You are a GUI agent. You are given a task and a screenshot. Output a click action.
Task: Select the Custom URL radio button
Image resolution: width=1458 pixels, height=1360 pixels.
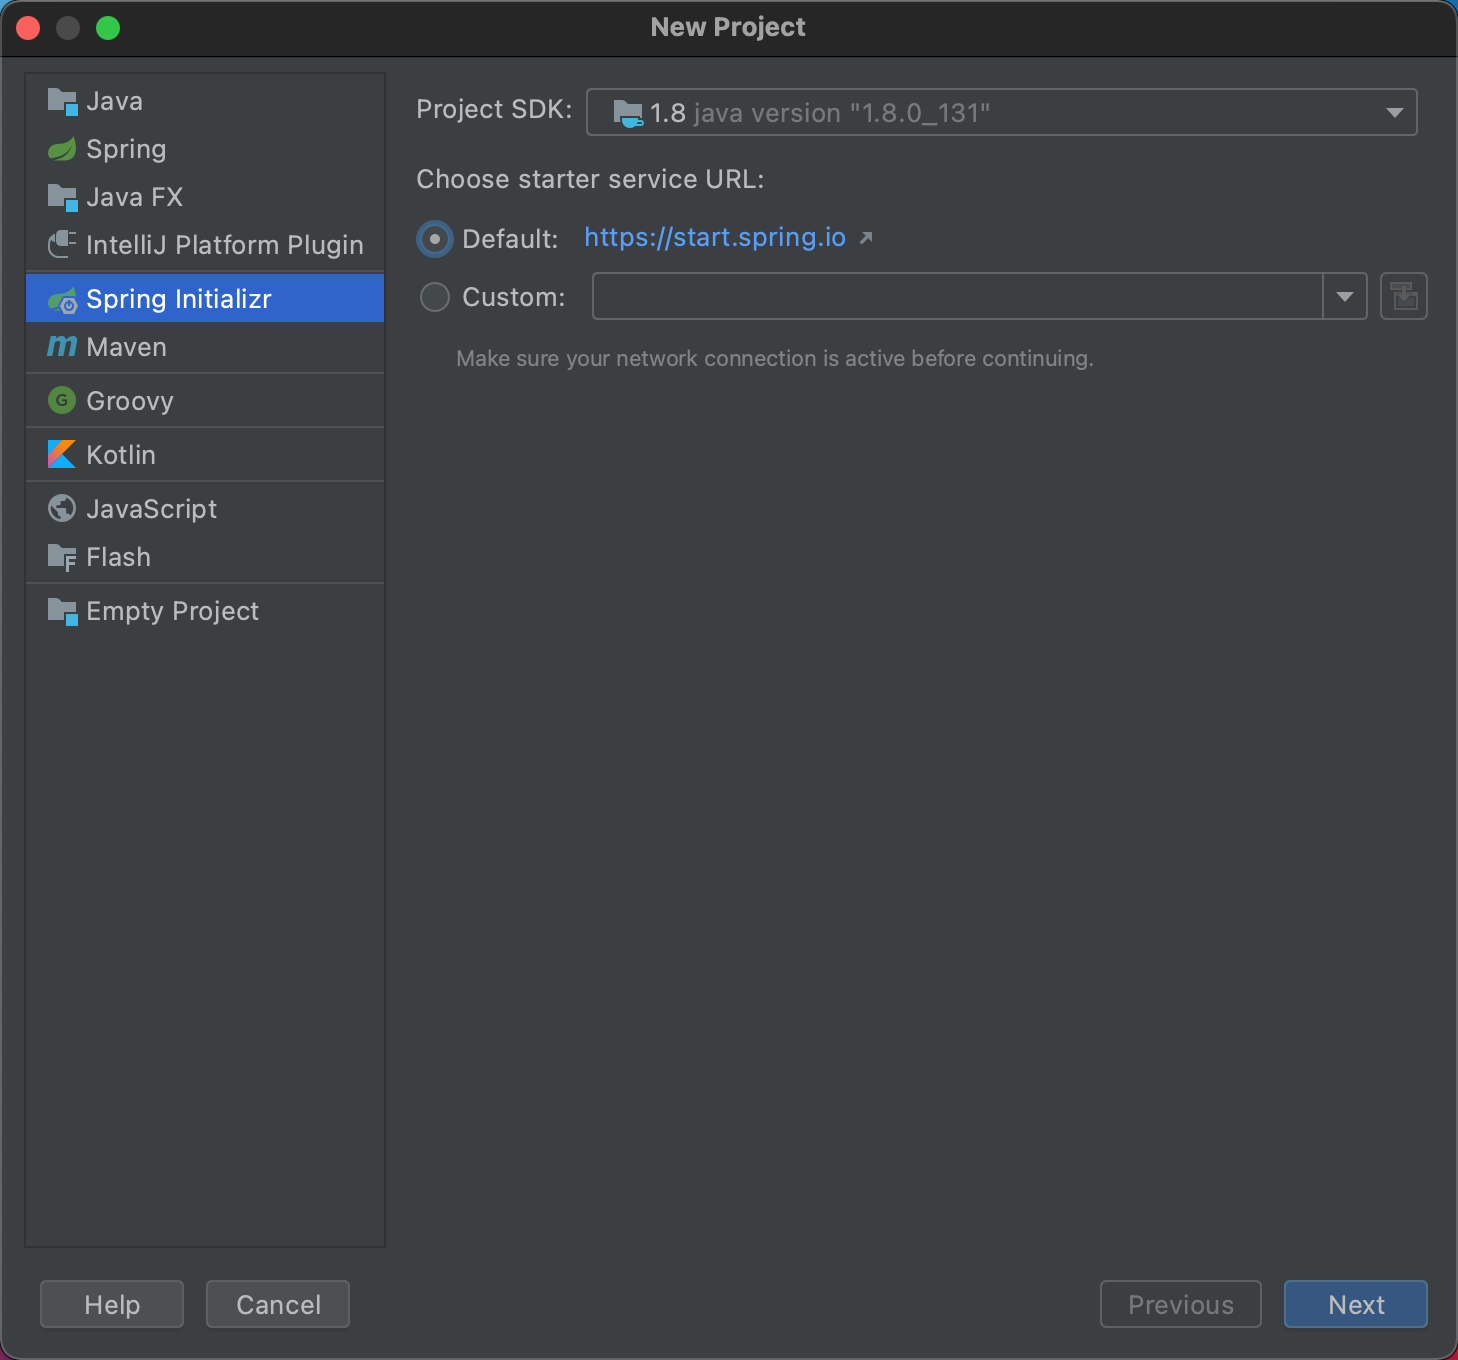[435, 297]
